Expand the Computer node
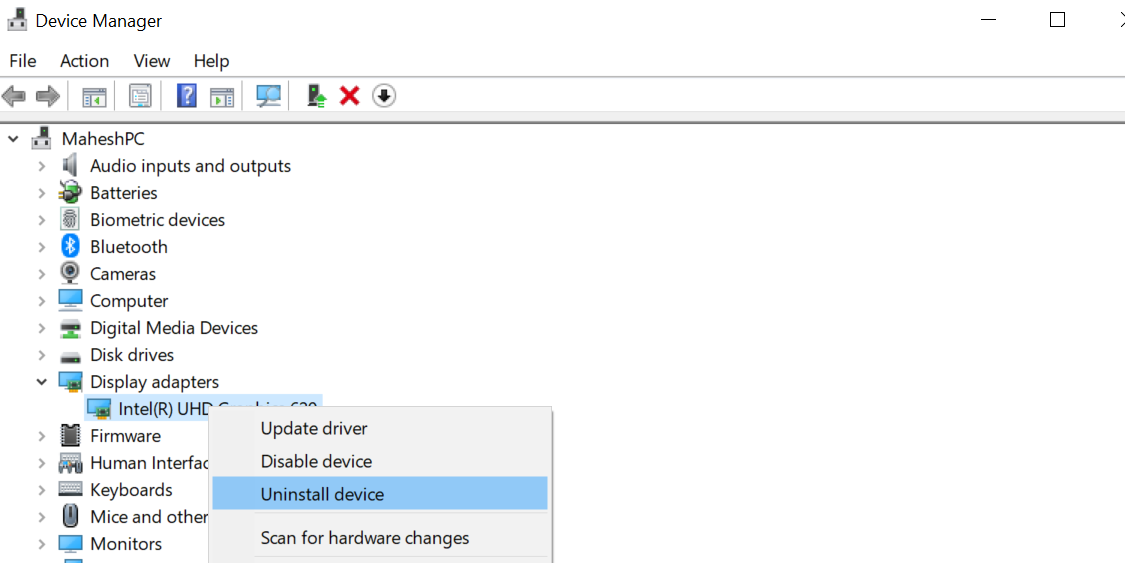Viewport: 1125px width, 563px height. (42, 301)
